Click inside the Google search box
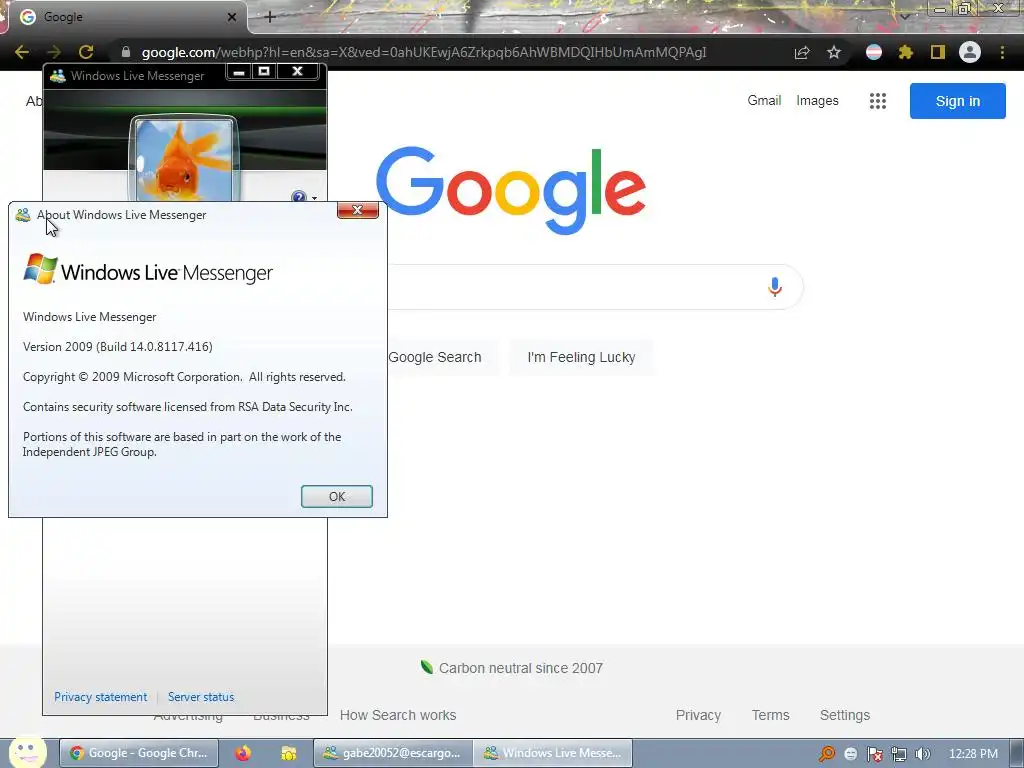1024x768 pixels. pyautogui.click(x=575, y=287)
